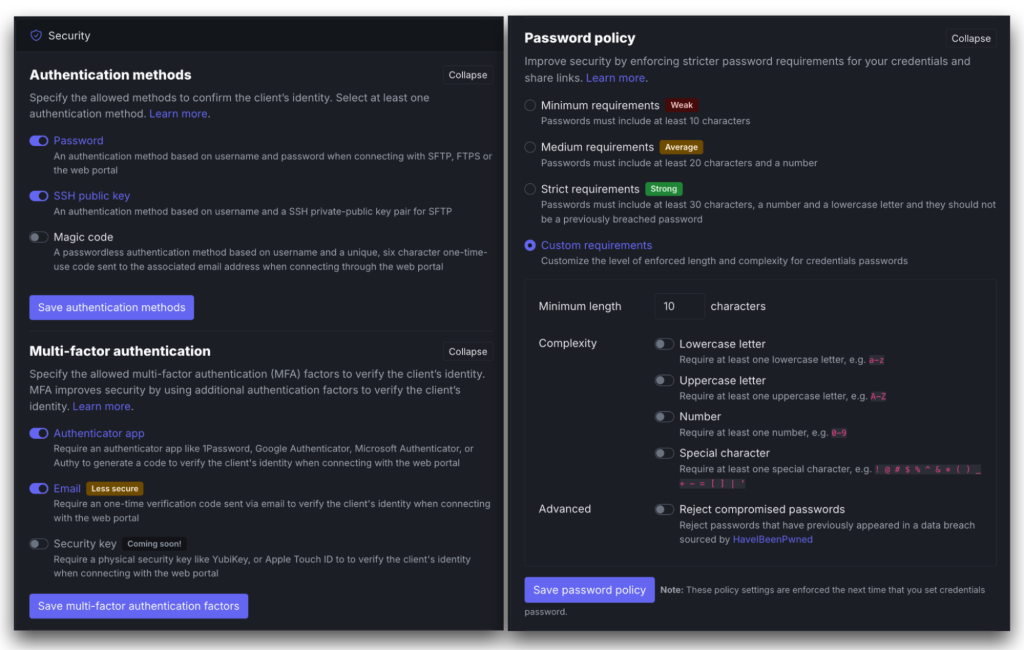Select Medium requirements radio option
Screen dimensions: 1024x650
(530, 147)
